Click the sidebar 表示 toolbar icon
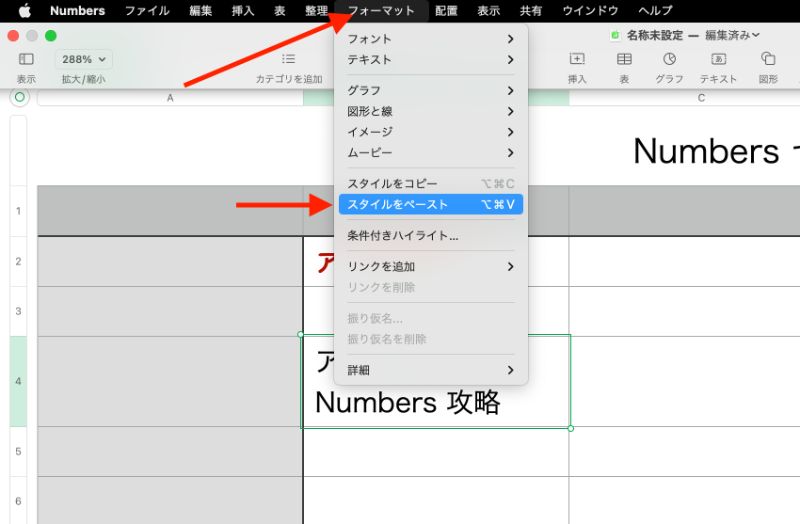This screenshot has height=524, width=800. tap(26, 59)
